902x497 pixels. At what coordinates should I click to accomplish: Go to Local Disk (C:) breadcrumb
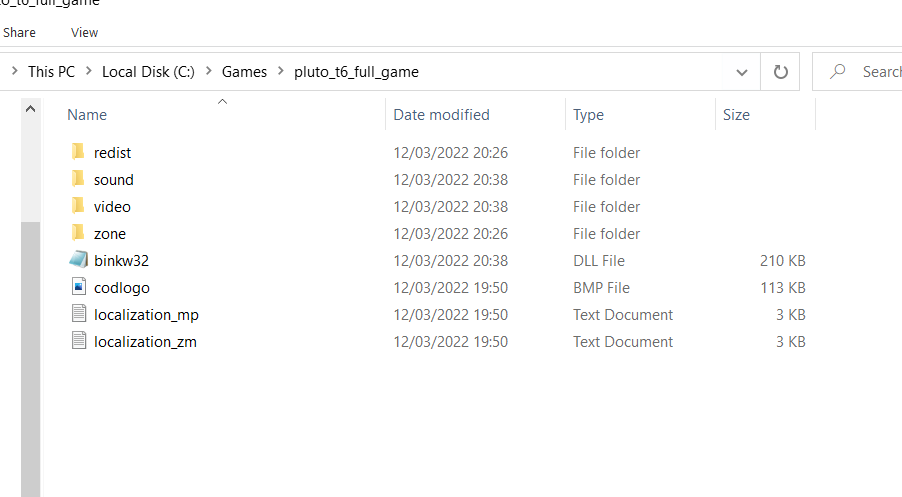148,72
